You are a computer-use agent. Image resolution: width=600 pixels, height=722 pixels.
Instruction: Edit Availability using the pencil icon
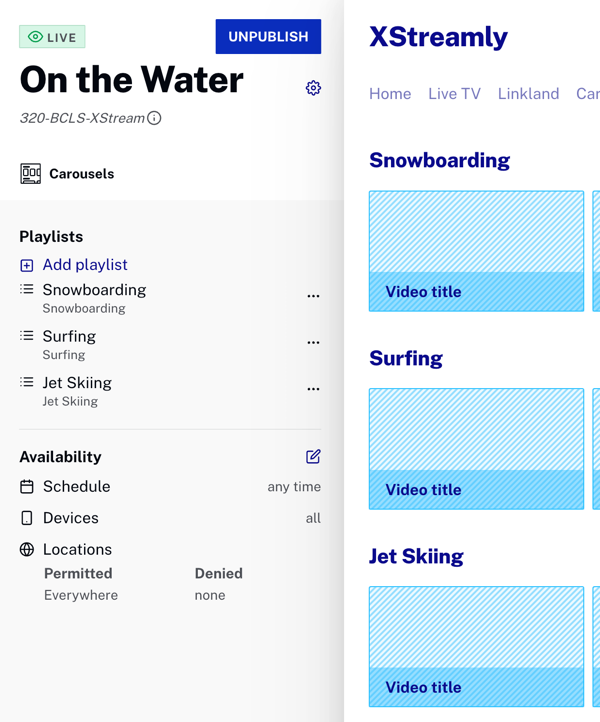point(313,456)
